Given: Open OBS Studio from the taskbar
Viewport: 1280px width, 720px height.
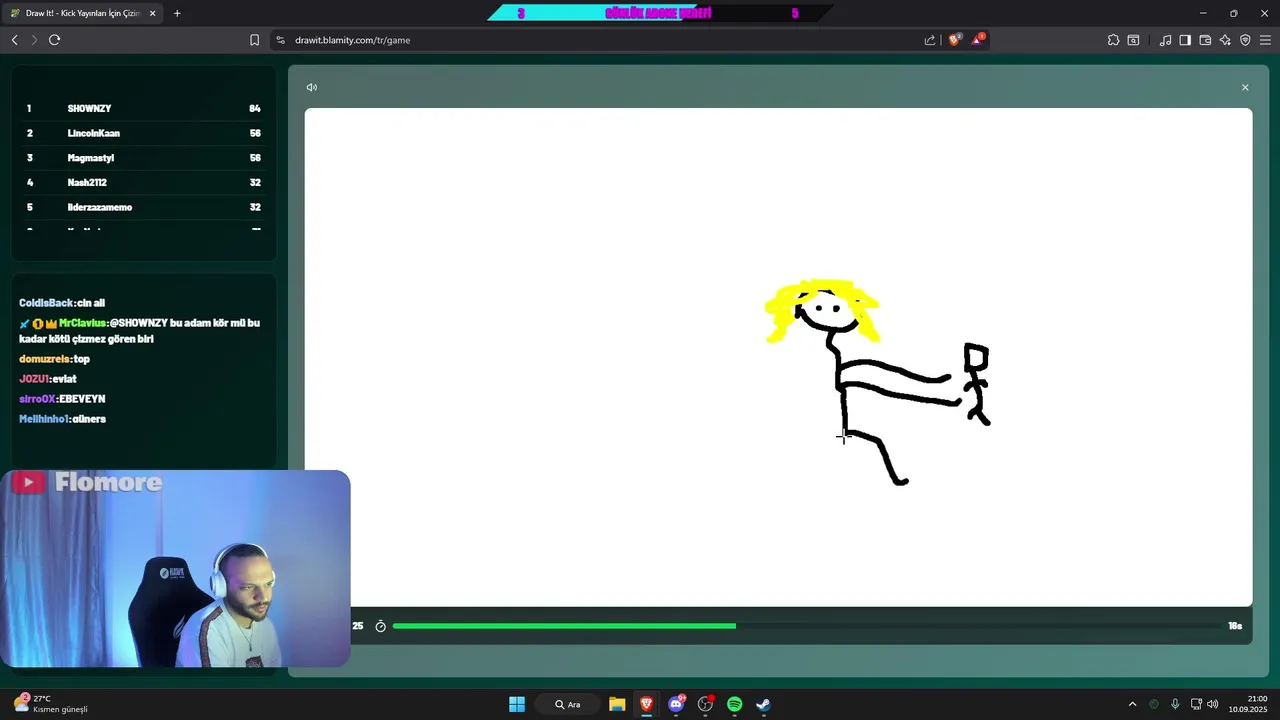Looking at the screenshot, I should click(x=706, y=704).
